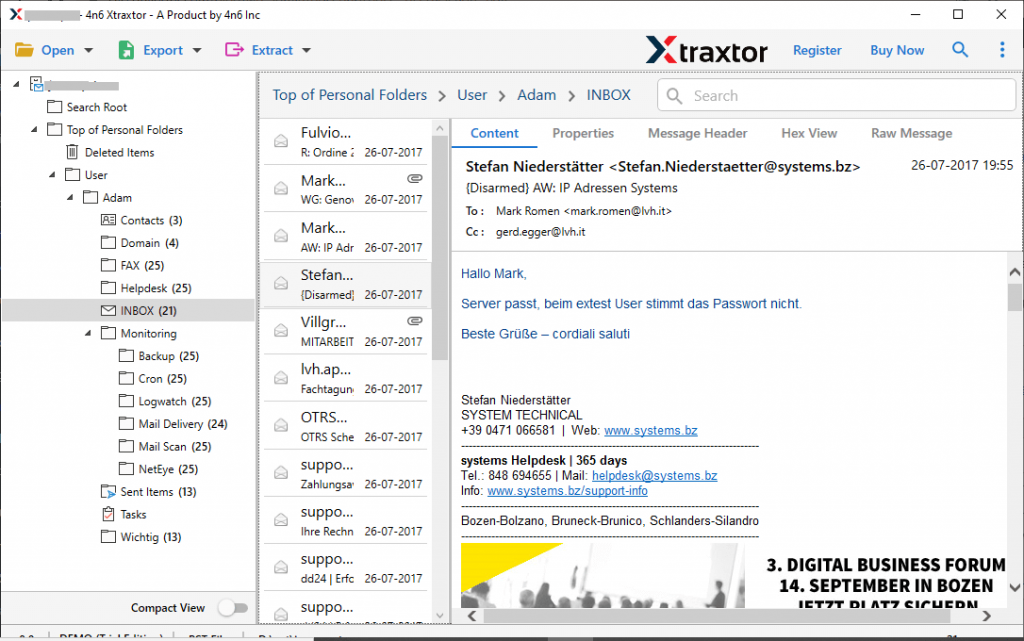This screenshot has height=641, width=1024.
Task: Open a file using the Open folder icon
Action: tap(24, 48)
